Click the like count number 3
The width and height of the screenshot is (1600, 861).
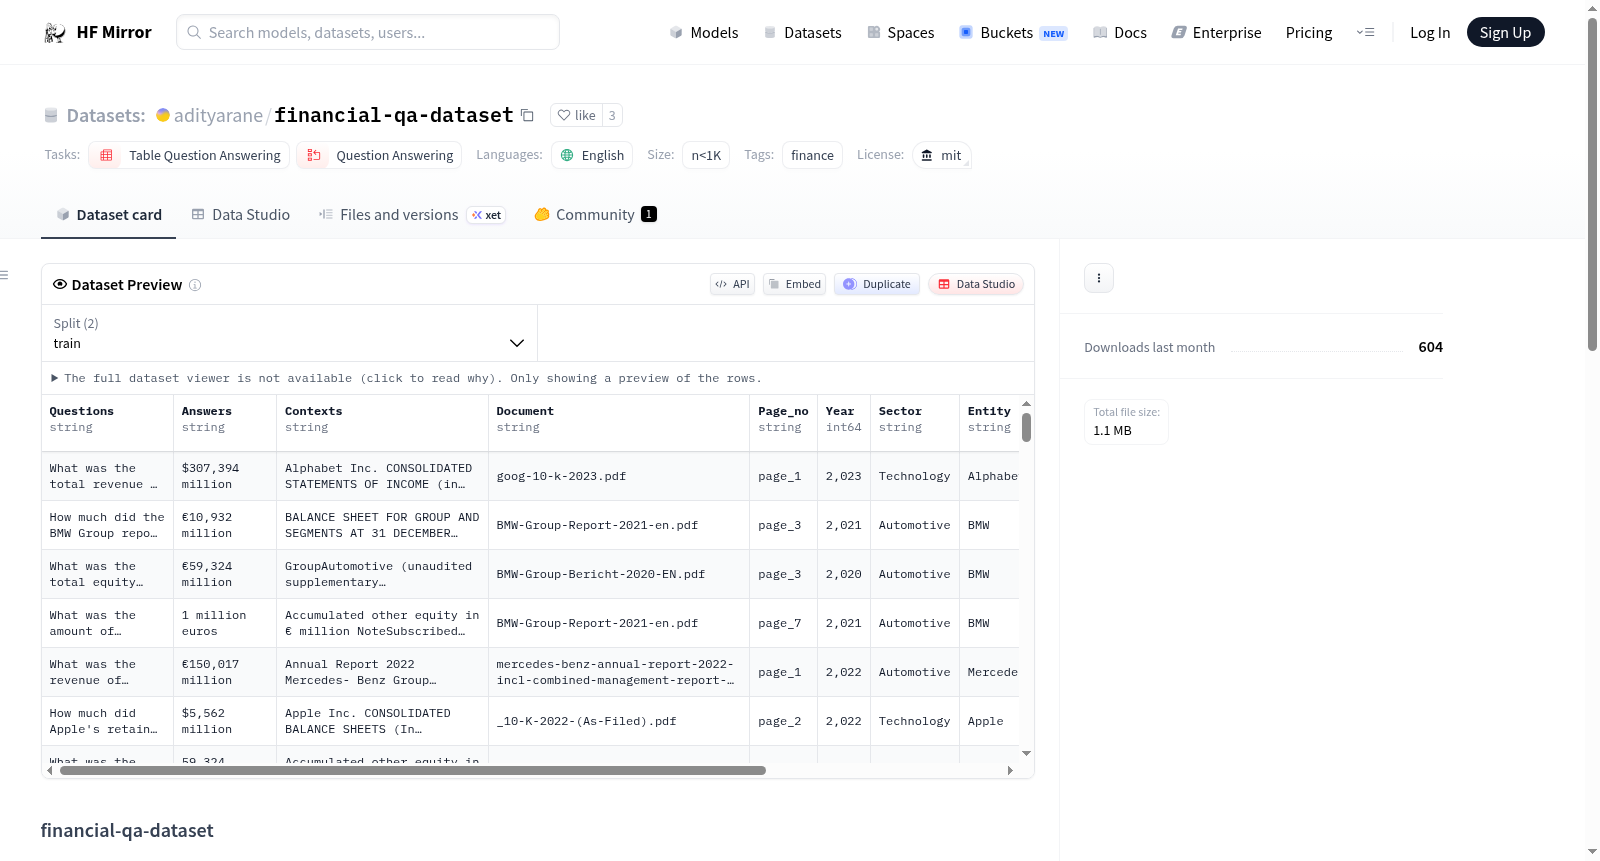click(612, 115)
